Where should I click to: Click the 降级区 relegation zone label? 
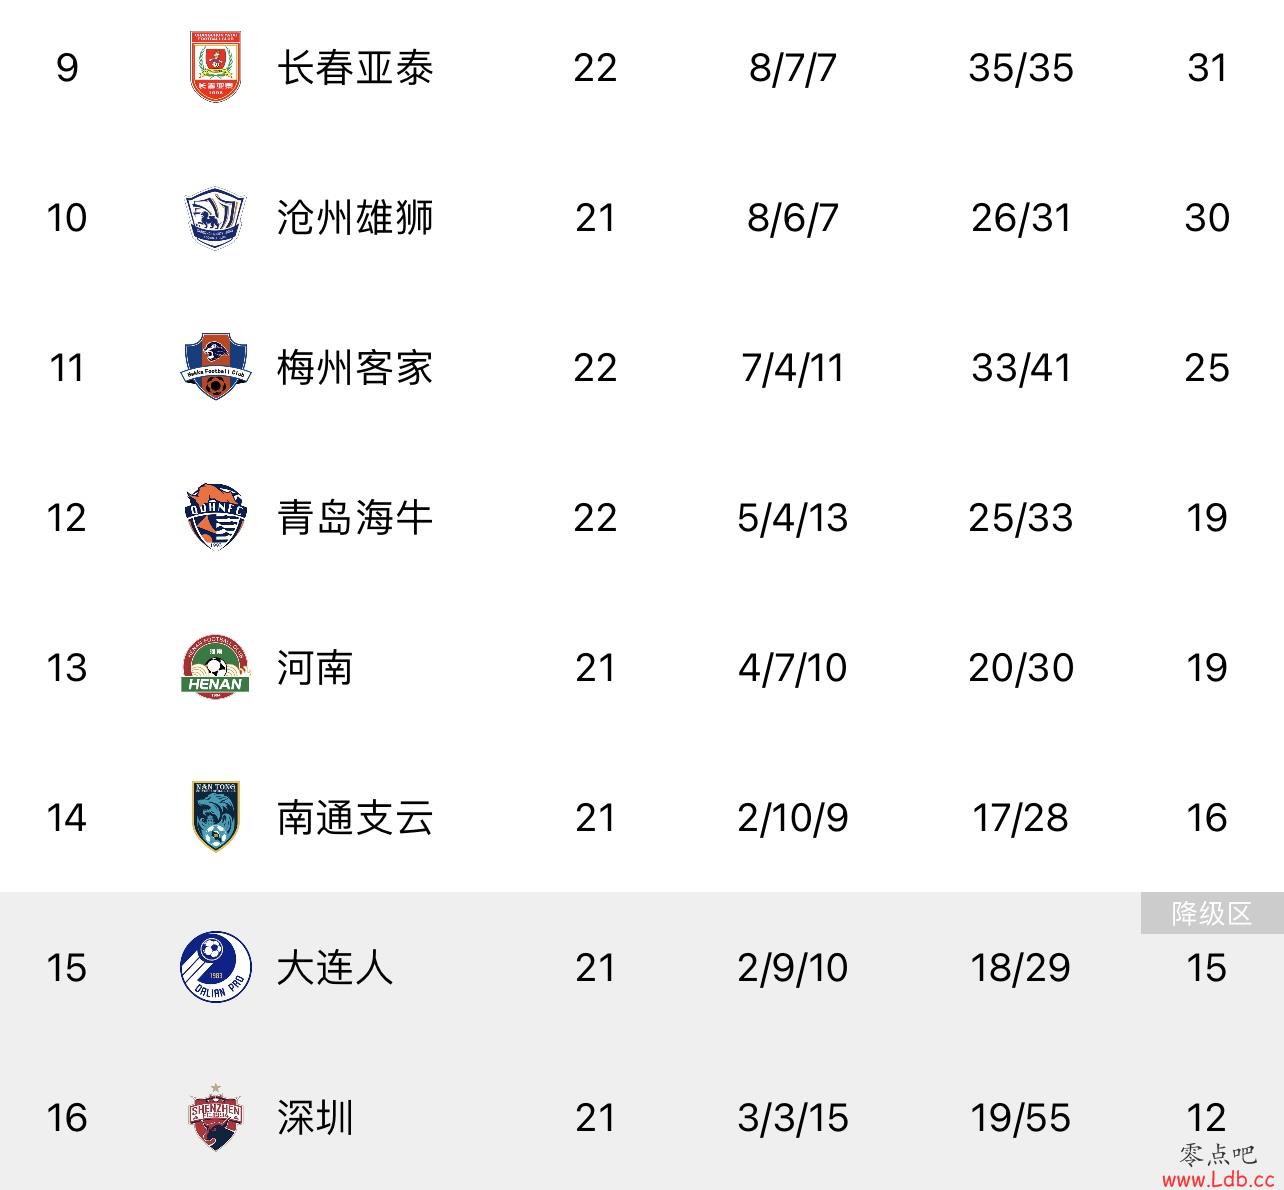coord(1212,913)
